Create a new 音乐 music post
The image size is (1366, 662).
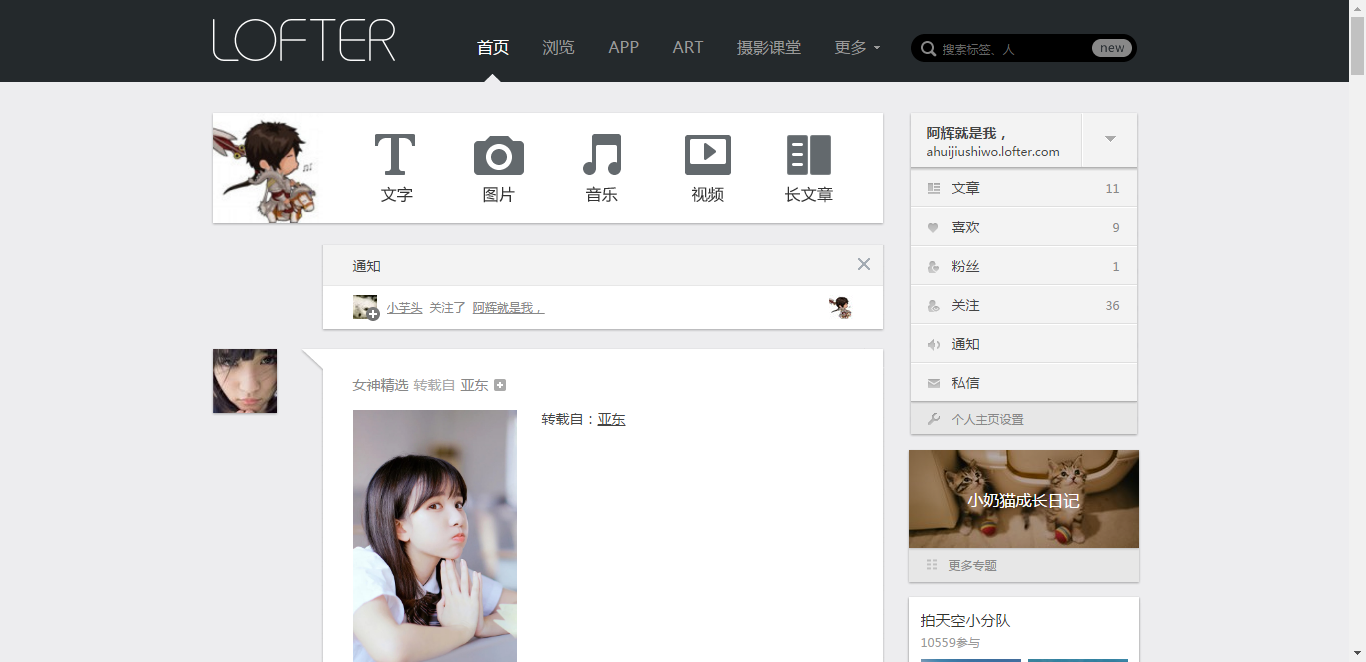pyautogui.click(x=602, y=168)
